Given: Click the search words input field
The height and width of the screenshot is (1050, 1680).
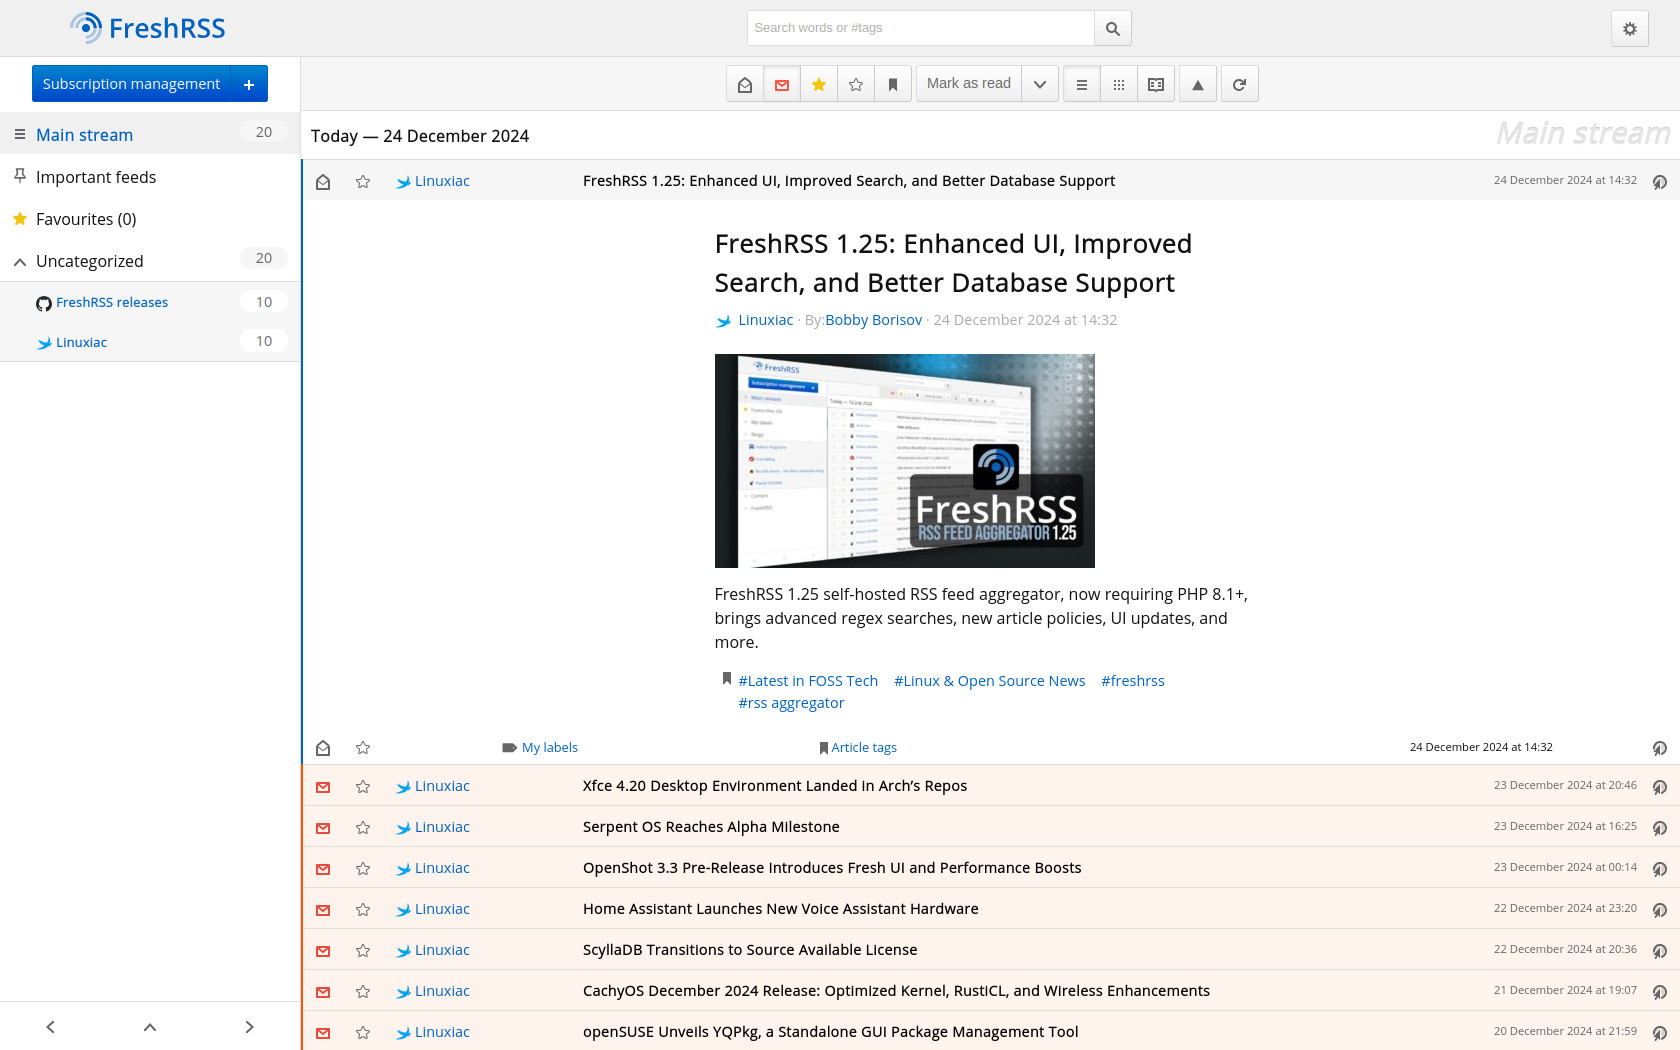Looking at the screenshot, I should pyautogui.click(x=920, y=28).
